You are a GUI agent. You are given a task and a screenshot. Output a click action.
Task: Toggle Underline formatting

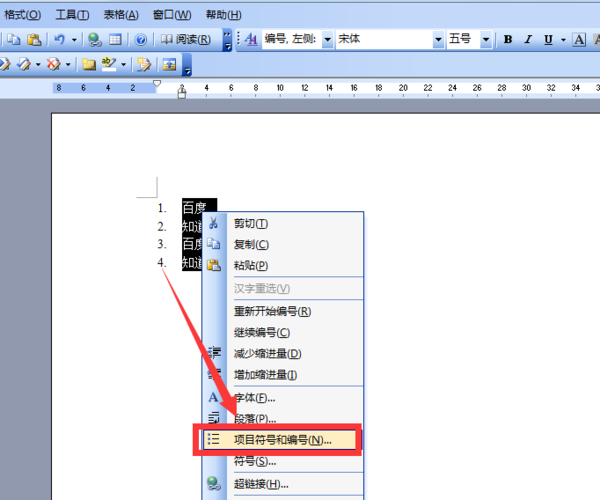tap(548, 39)
